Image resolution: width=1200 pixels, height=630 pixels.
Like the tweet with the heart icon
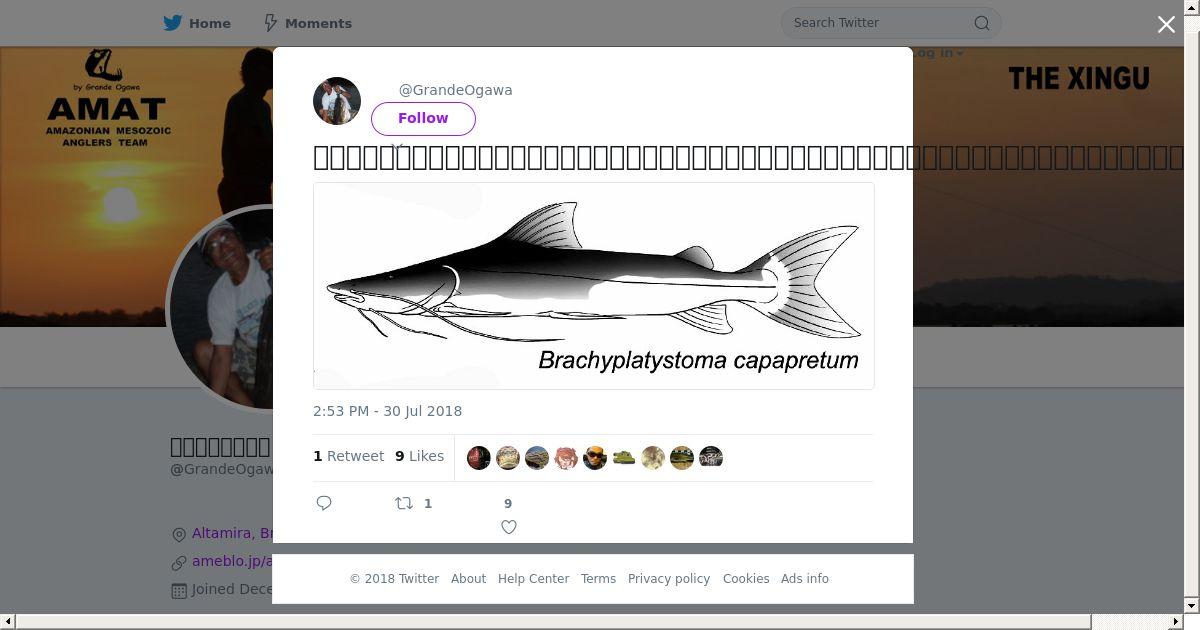pyautogui.click(x=509, y=527)
